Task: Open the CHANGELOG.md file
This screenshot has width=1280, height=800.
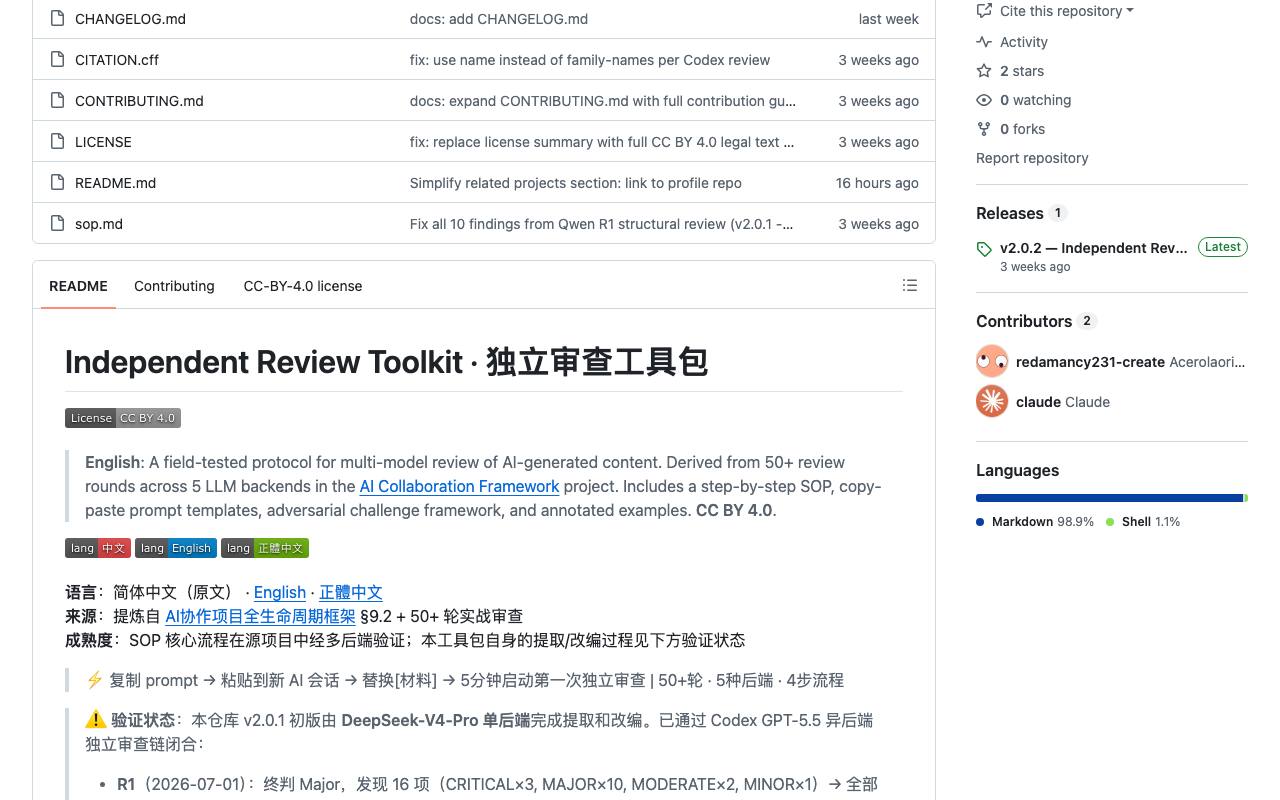Action: coord(130,19)
